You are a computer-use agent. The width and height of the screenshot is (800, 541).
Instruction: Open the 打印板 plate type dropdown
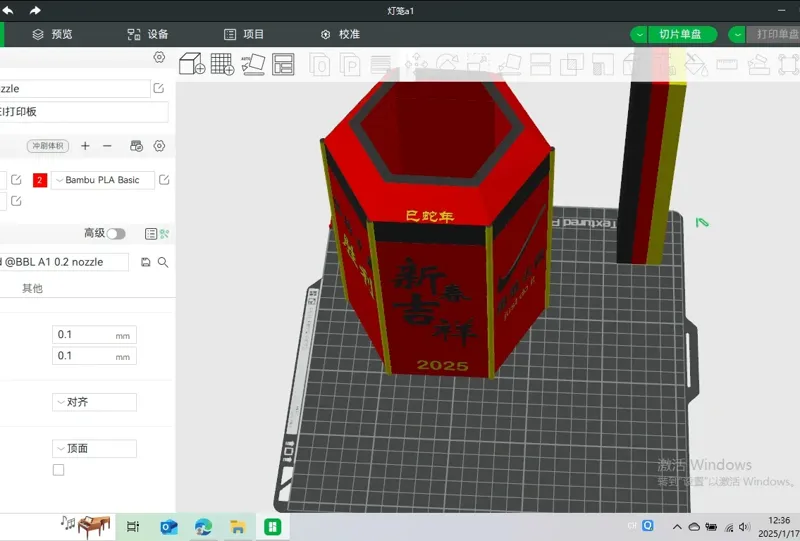click(x=84, y=112)
